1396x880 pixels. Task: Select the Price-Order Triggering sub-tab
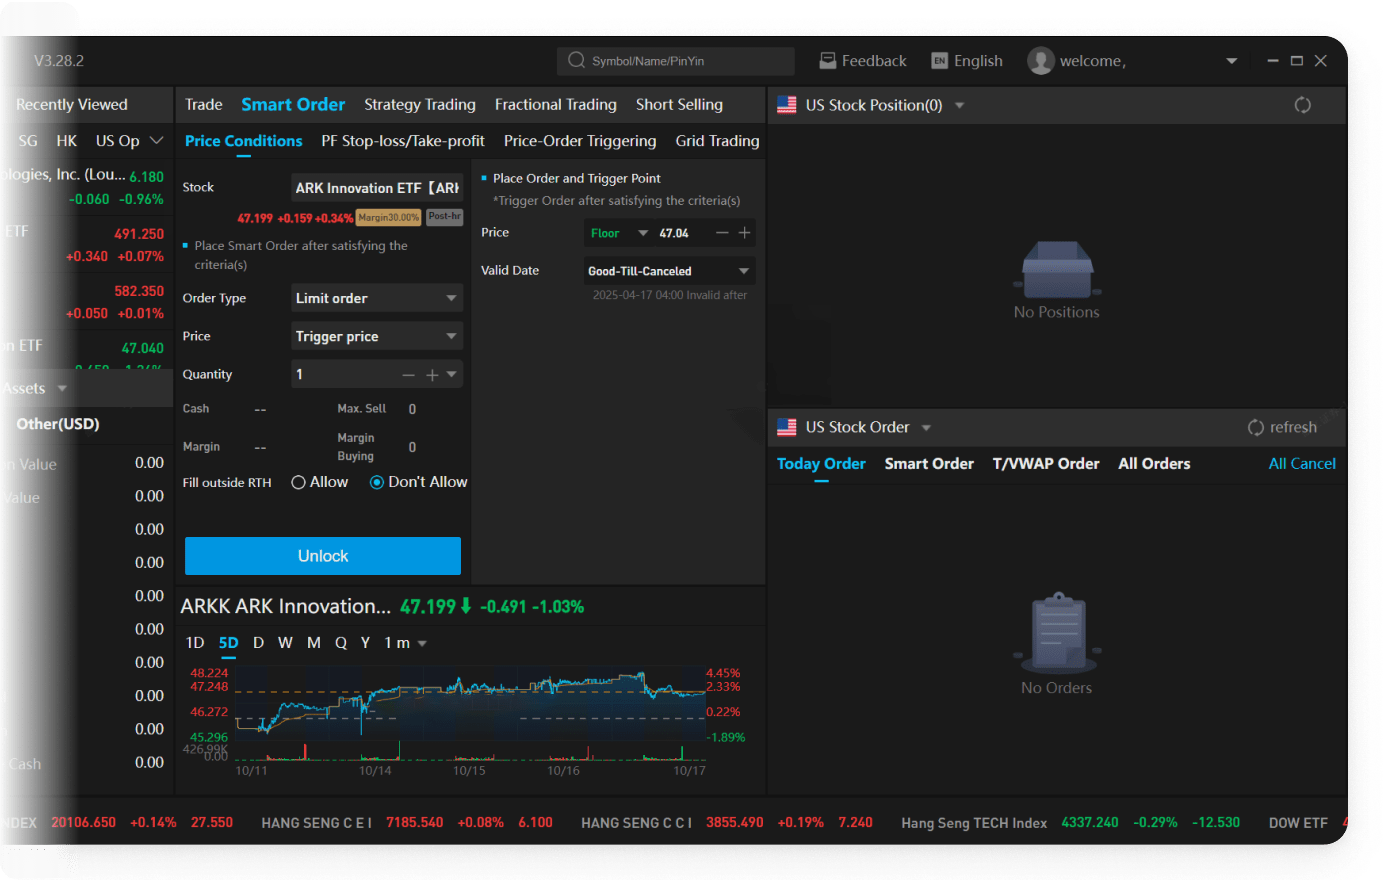pyautogui.click(x=580, y=141)
